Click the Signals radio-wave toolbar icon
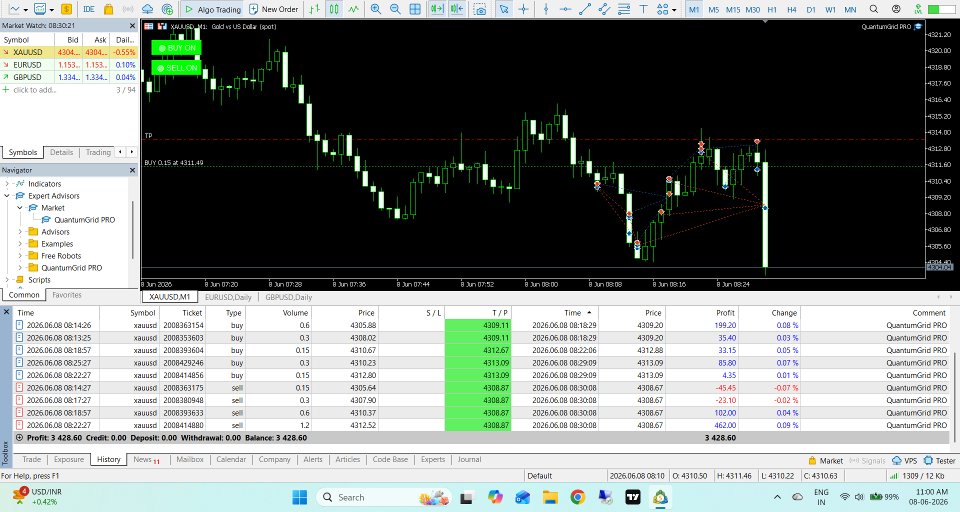The image size is (960, 512). coord(128,9)
